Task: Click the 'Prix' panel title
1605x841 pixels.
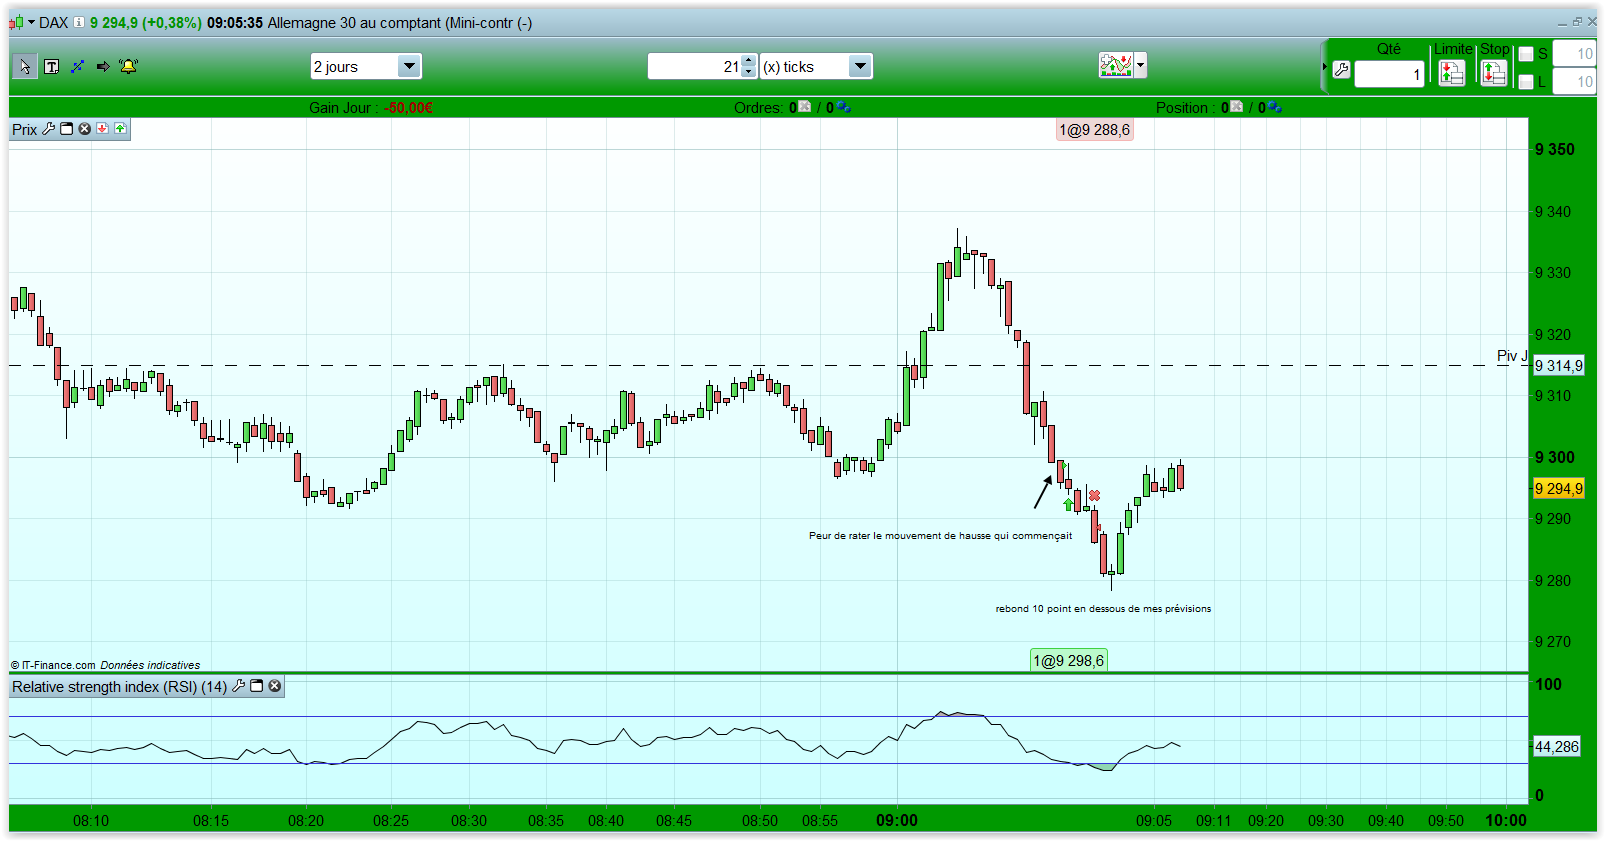Action: (25, 130)
